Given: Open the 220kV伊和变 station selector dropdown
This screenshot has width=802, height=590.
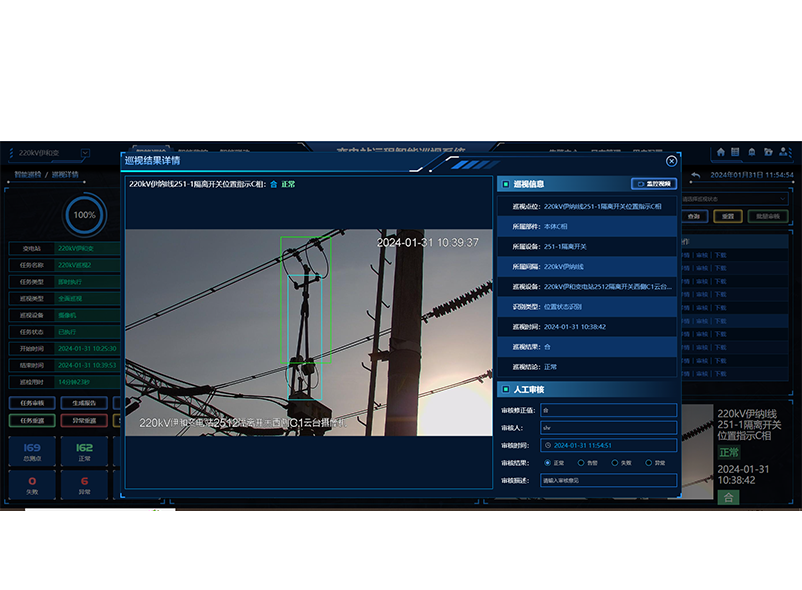Looking at the screenshot, I should coord(84,153).
